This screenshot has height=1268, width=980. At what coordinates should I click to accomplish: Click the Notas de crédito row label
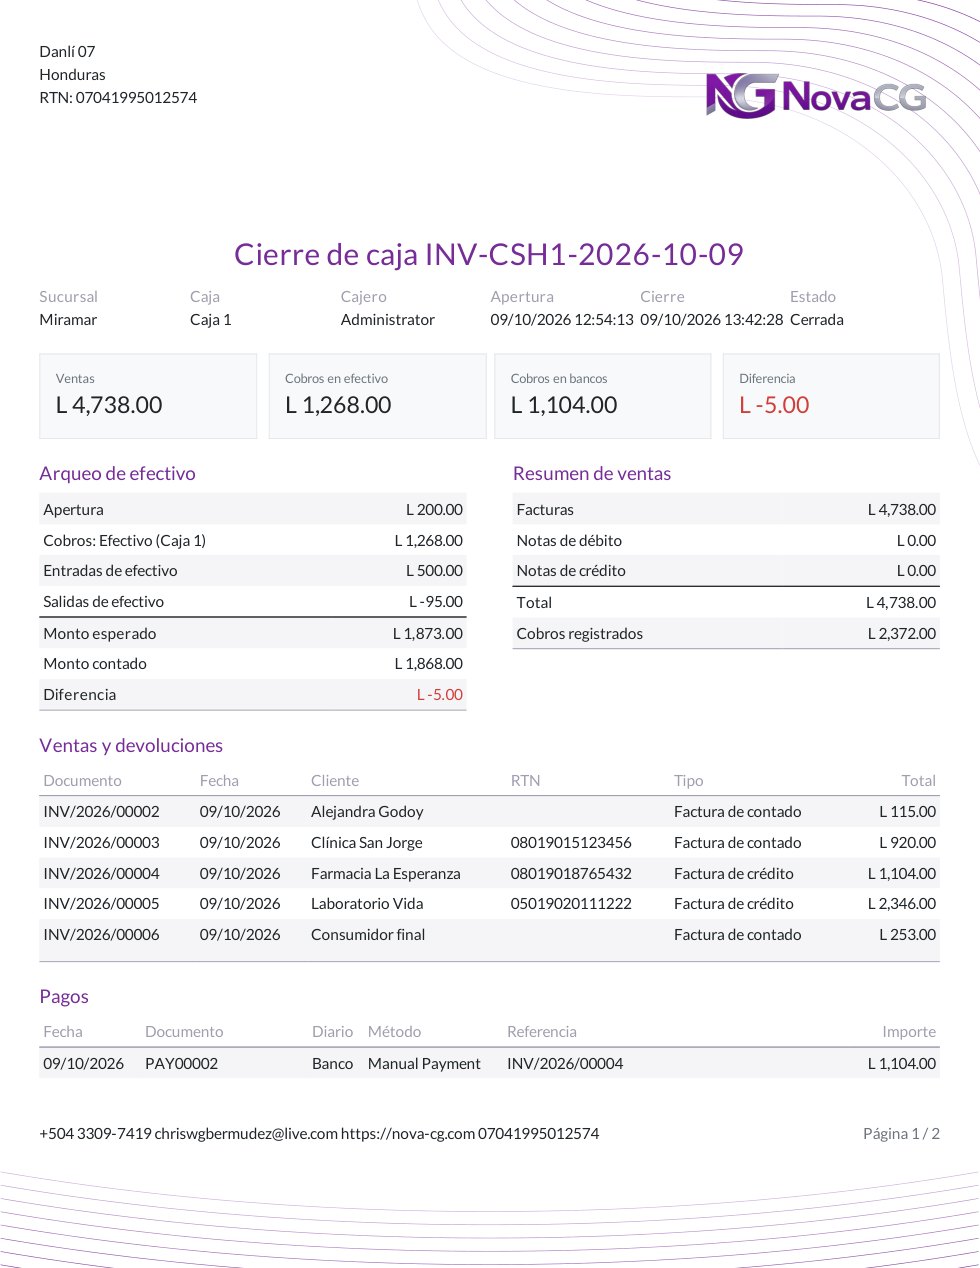571,571
